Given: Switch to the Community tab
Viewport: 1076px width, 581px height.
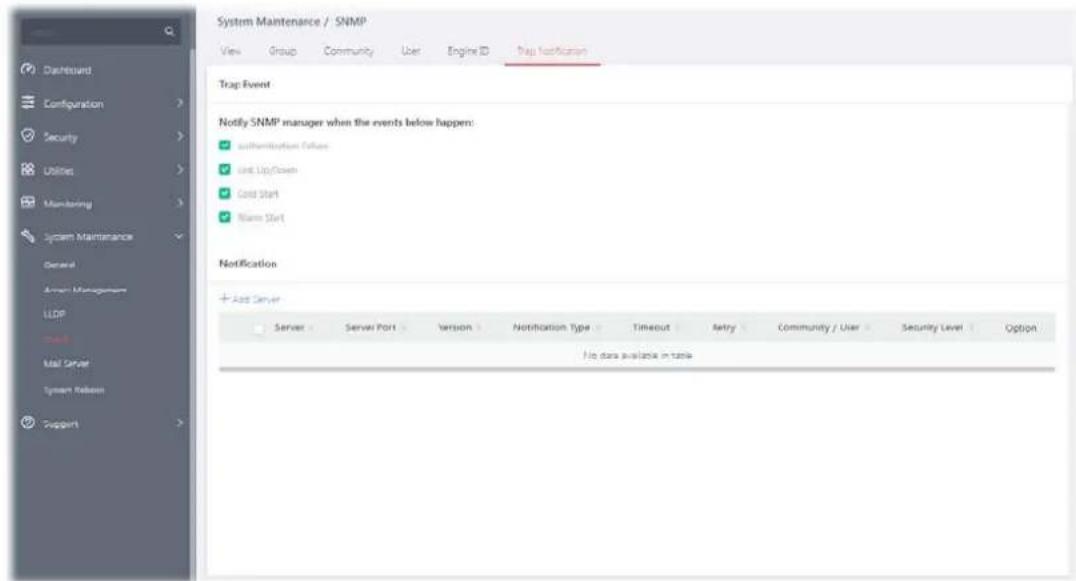Looking at the screenshot, I should pos(349,51).
